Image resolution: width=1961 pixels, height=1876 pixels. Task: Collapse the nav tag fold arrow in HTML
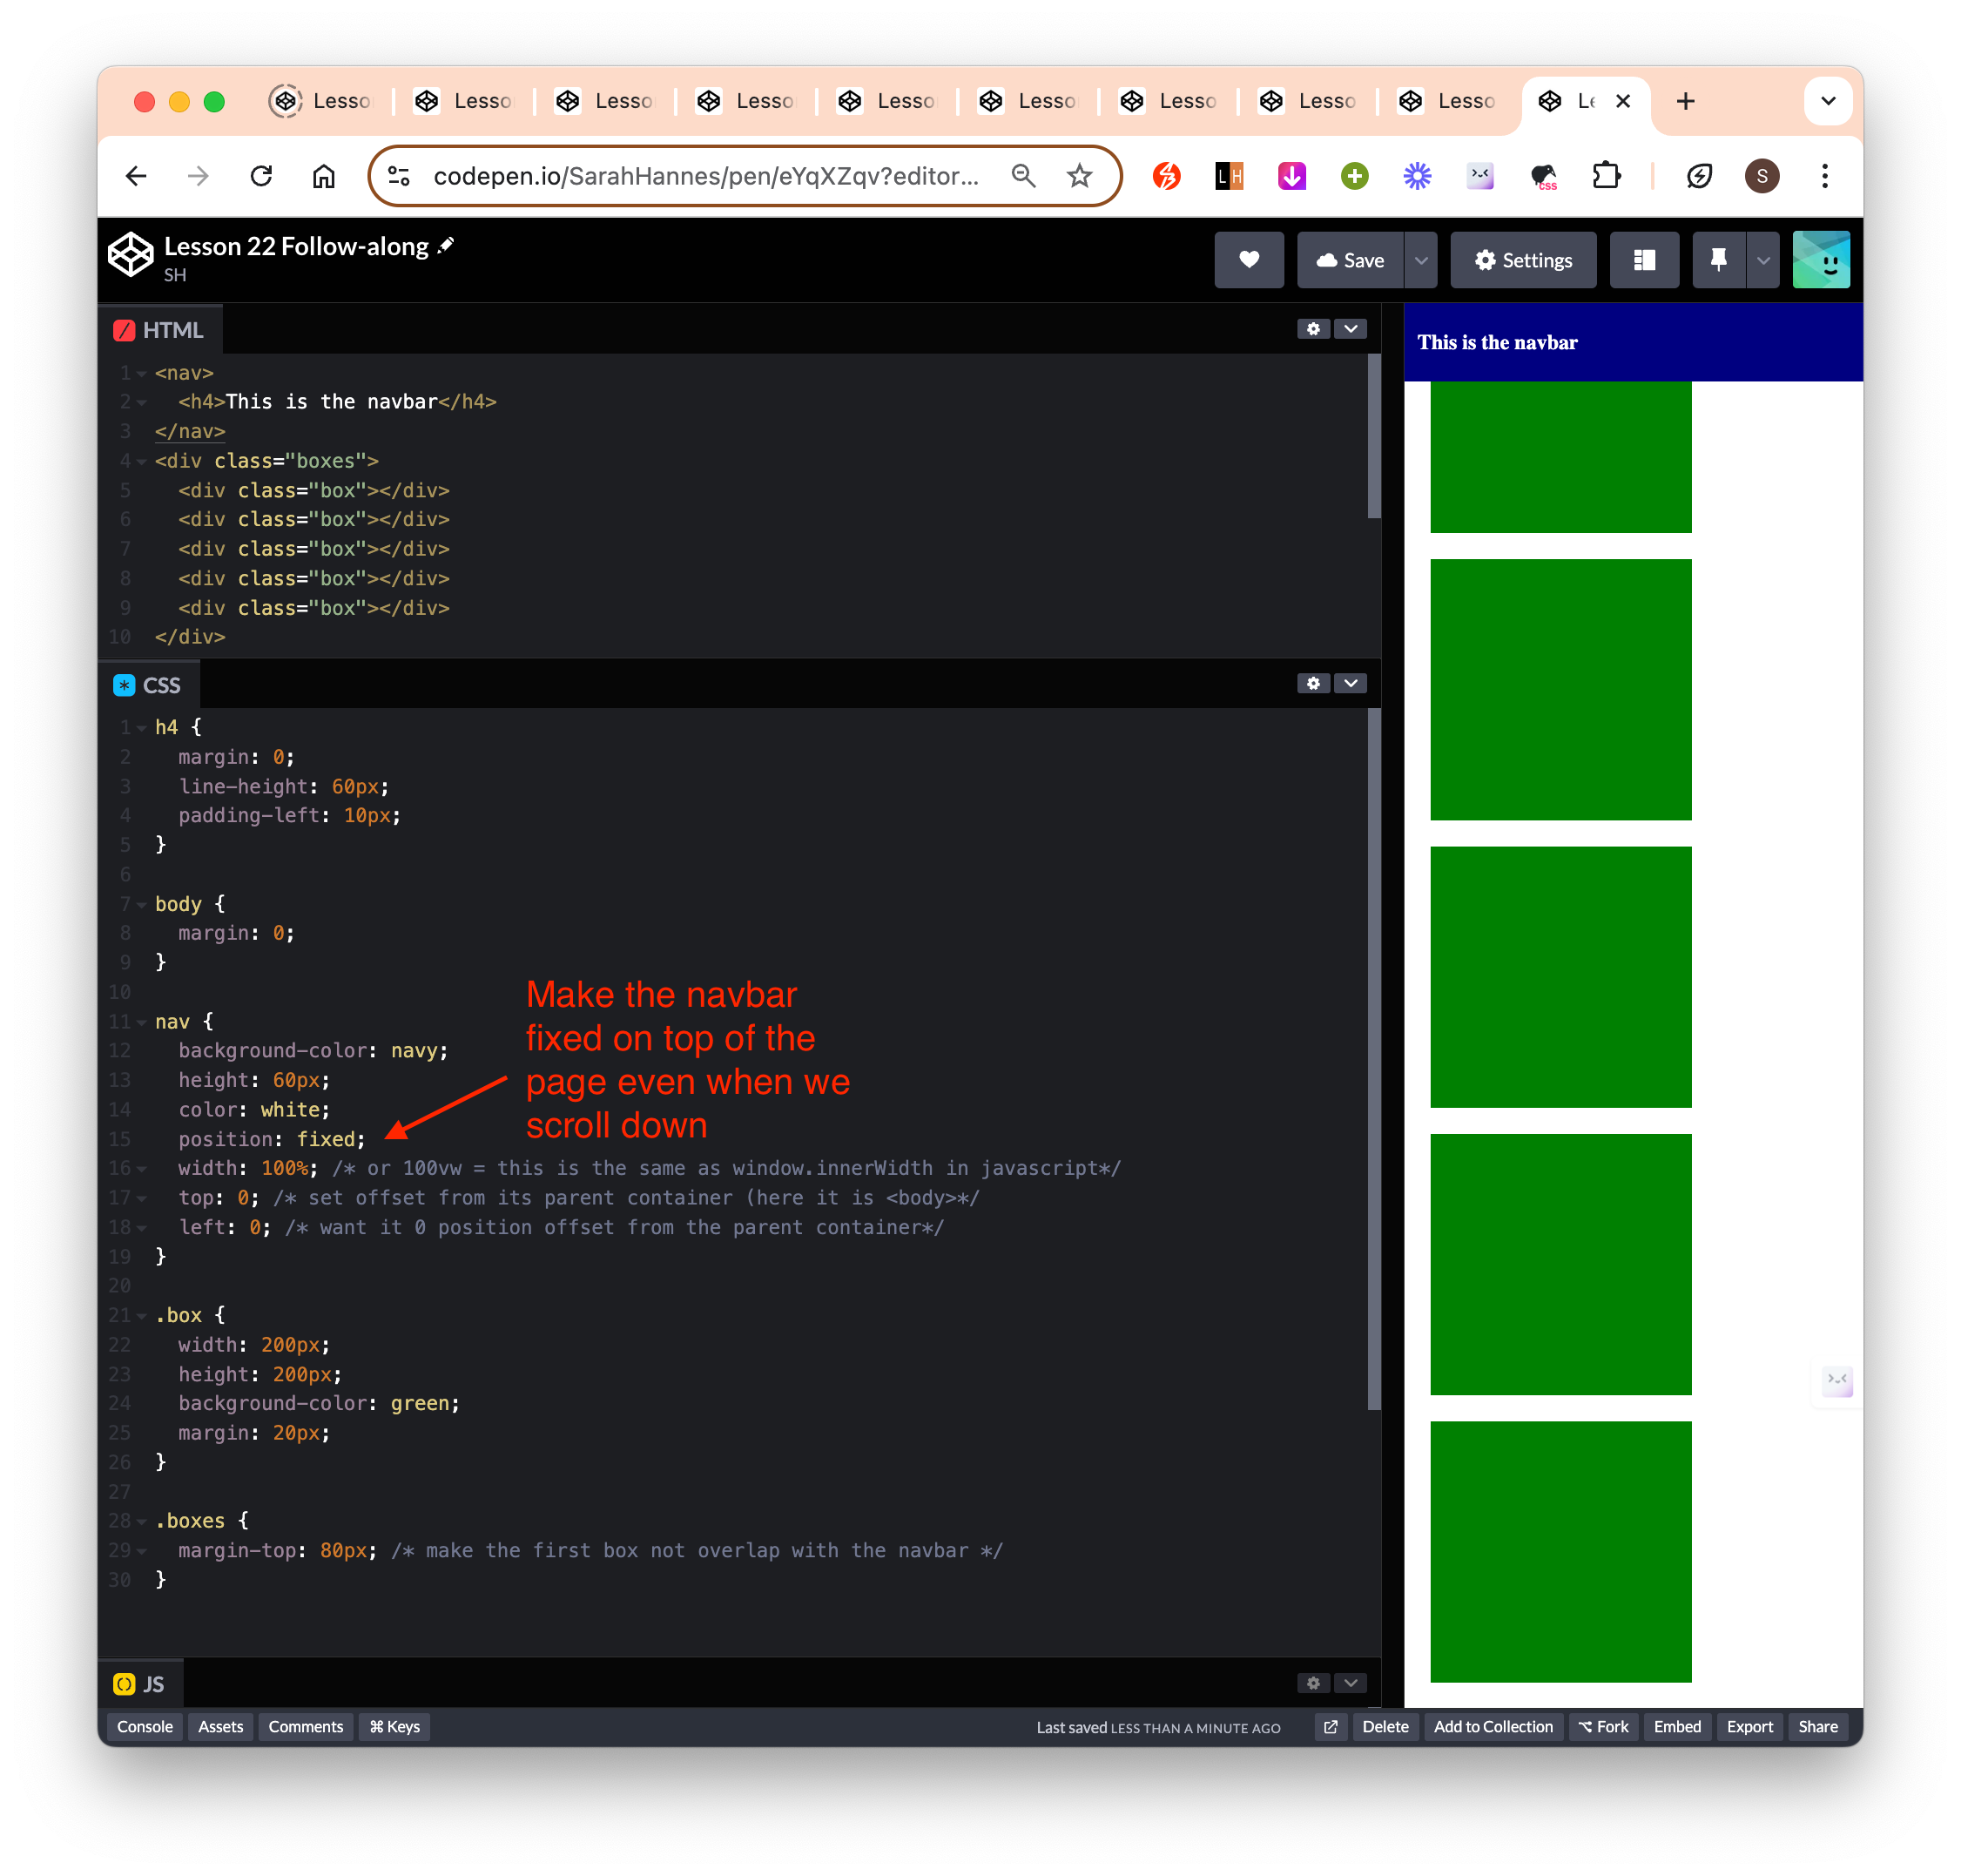142,373
